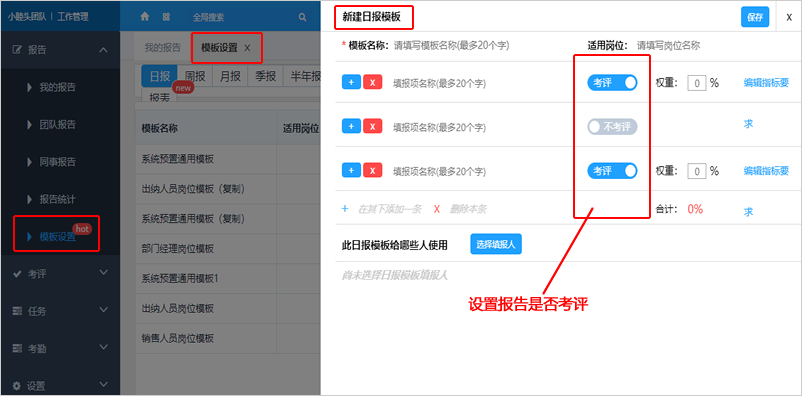Select the 模板设置 tab

[219, 48]
